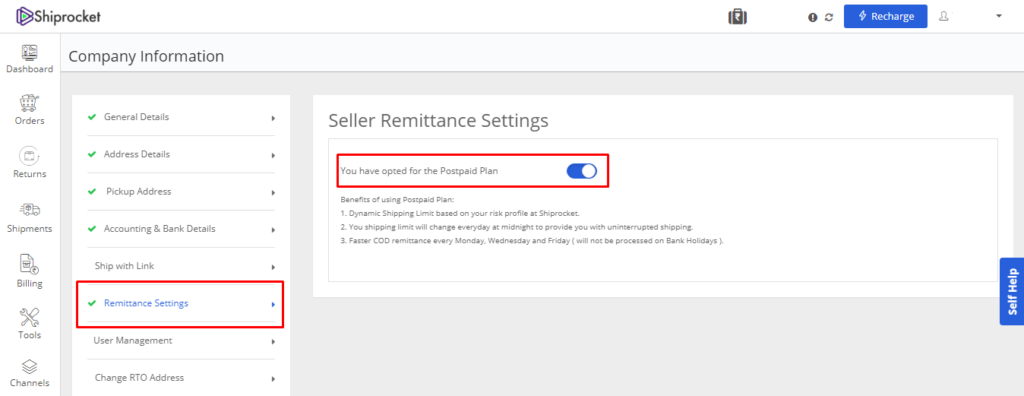The height and width of the screenshot is (396, 1024).
Task: Expand the user account dropdown arrow
Action: pyautogui.click(x=999, y=16)
